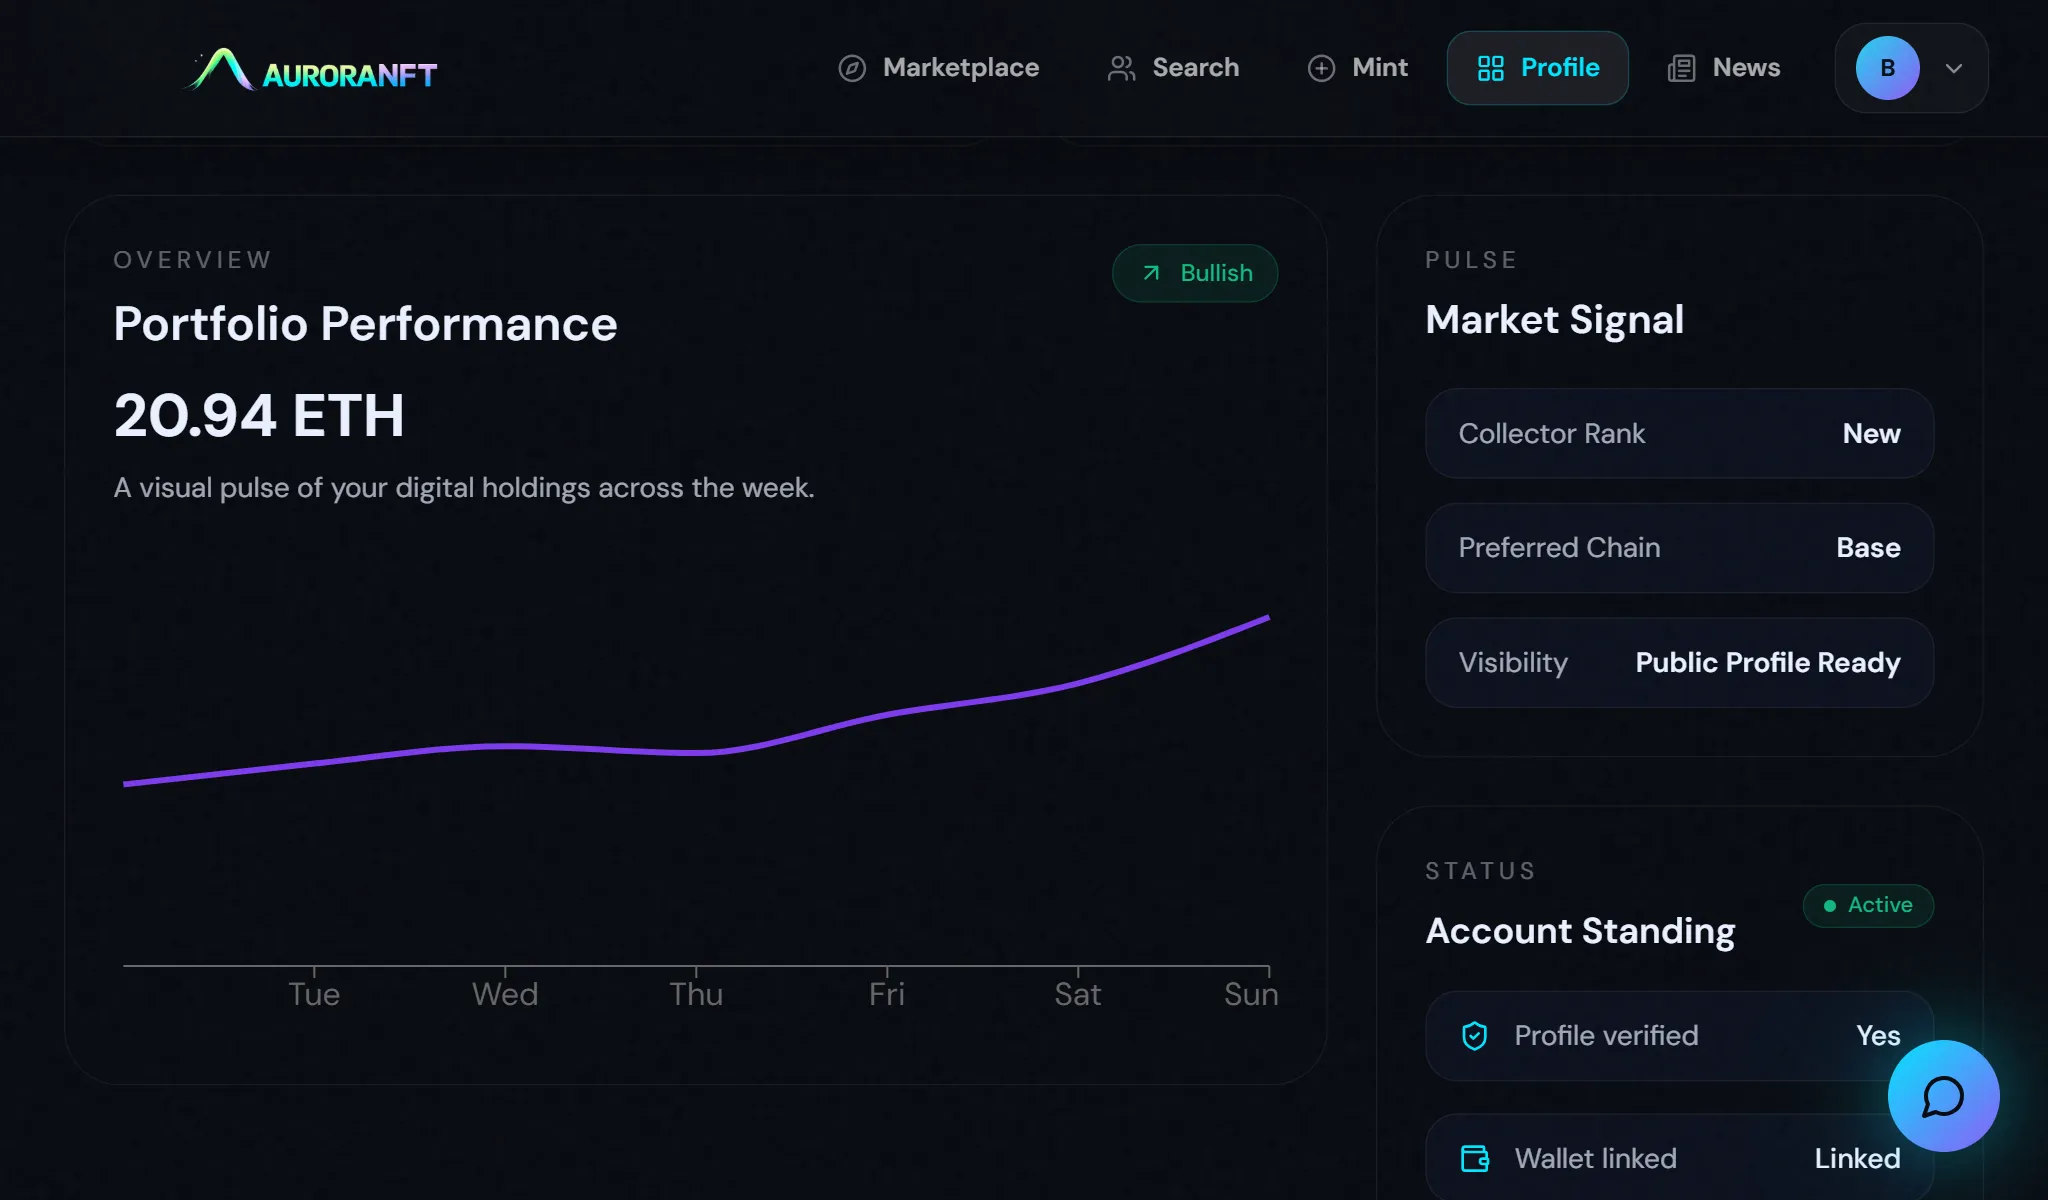Select the Collector Rank row
Screen dimensions: 2048x1200
pyautogui.click(x=1680, y=433)
